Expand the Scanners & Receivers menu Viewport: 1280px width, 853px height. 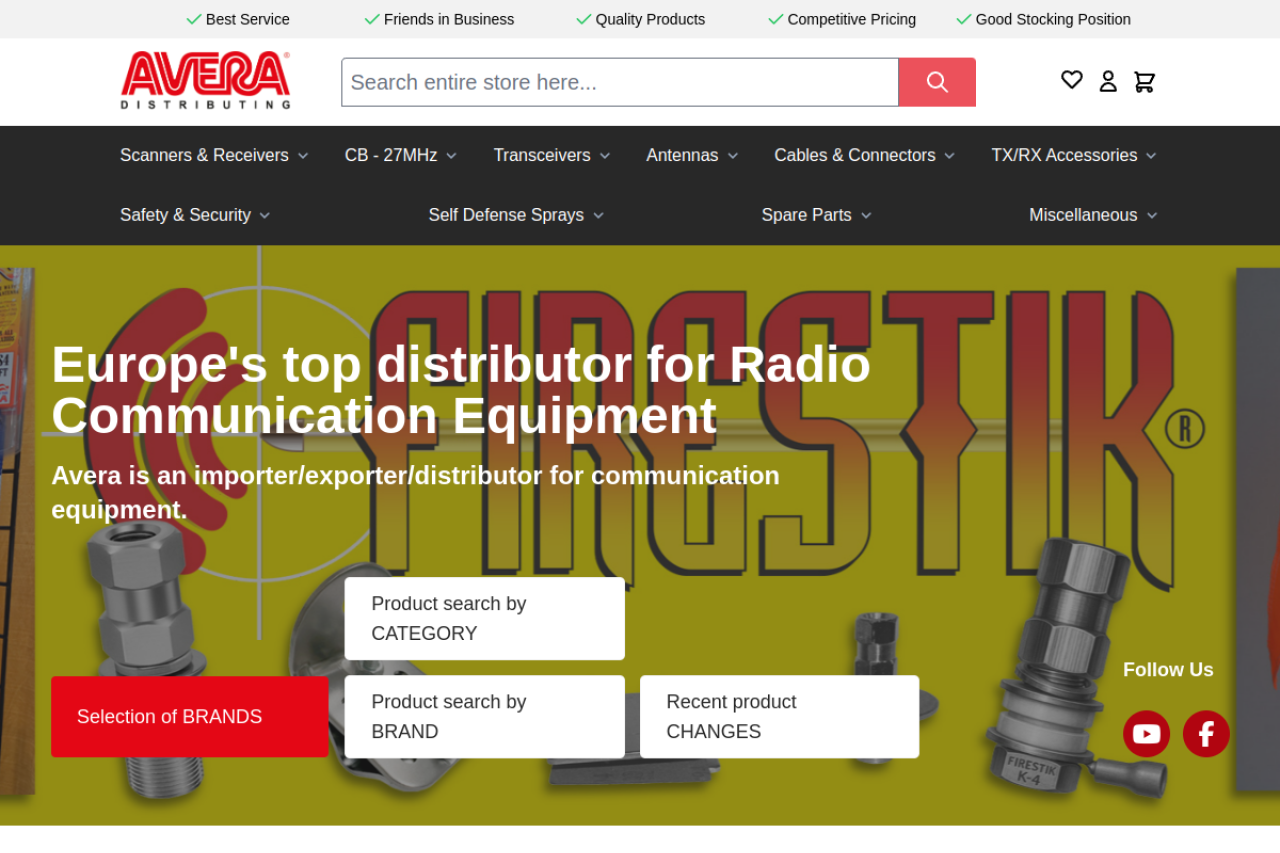click(x=214, y=155)
